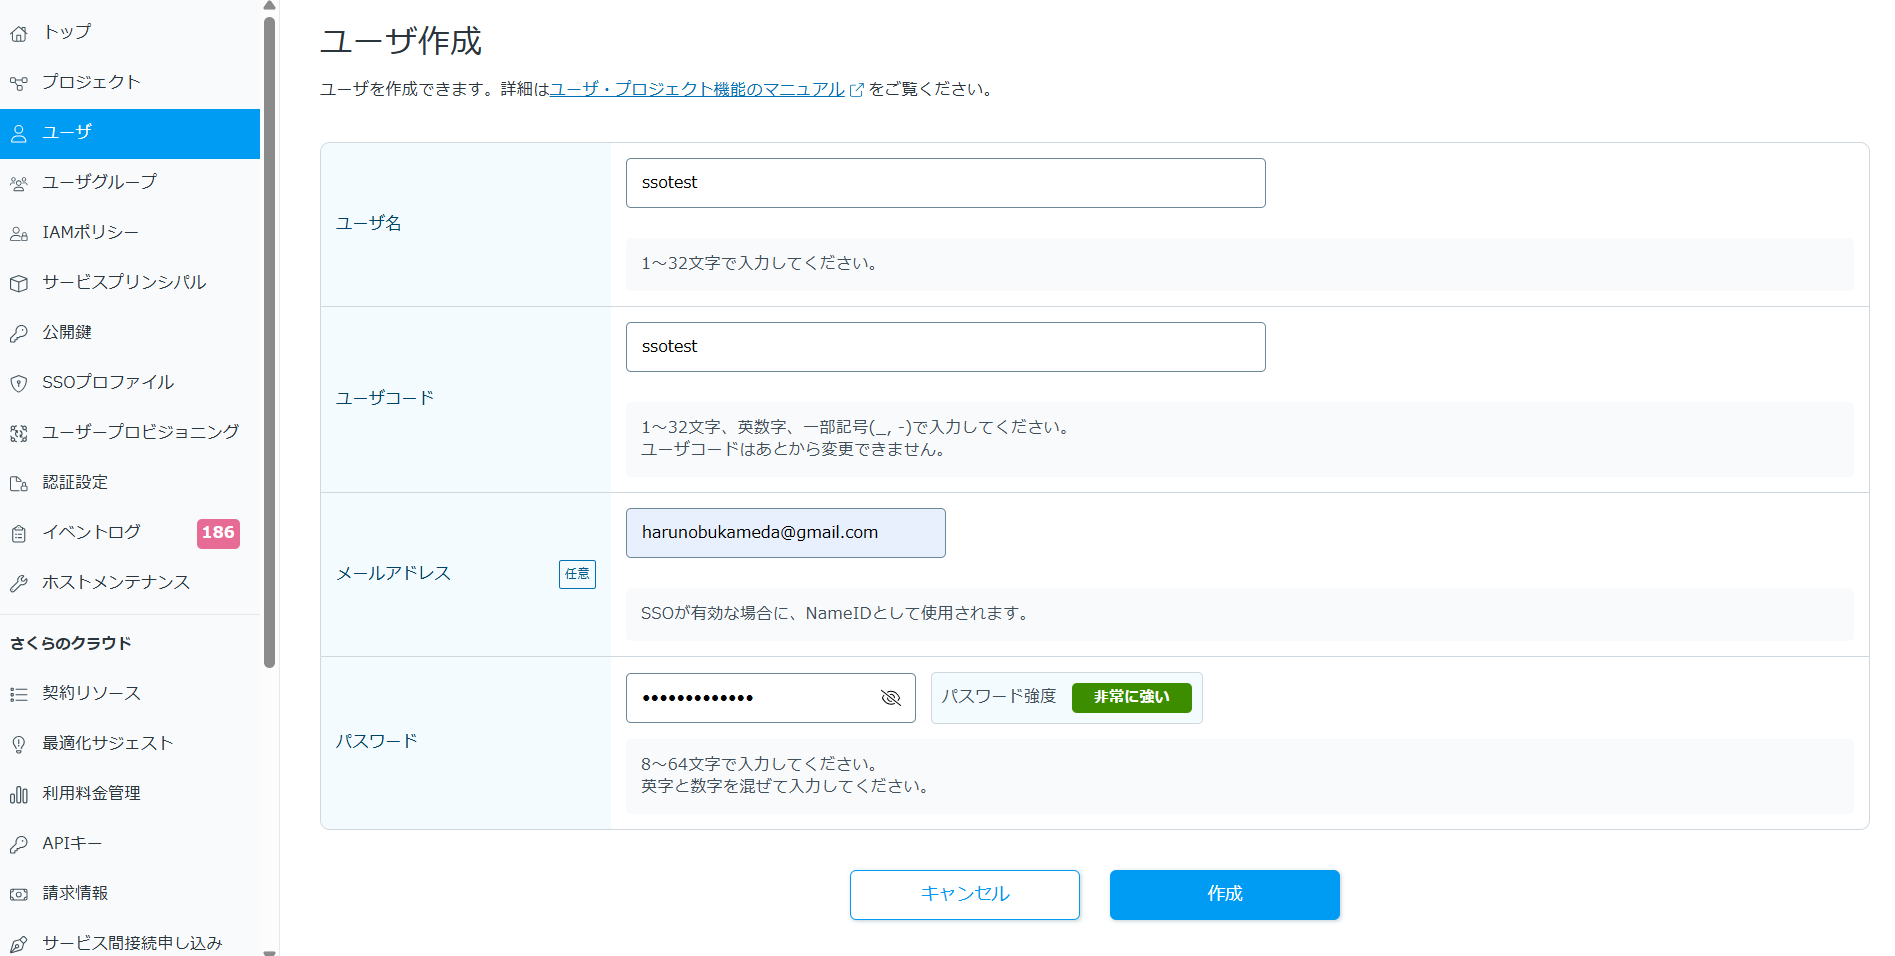Click the project icon beside プロジェクト
This screenshot has width=1895, height=956.
click(19, 84)
